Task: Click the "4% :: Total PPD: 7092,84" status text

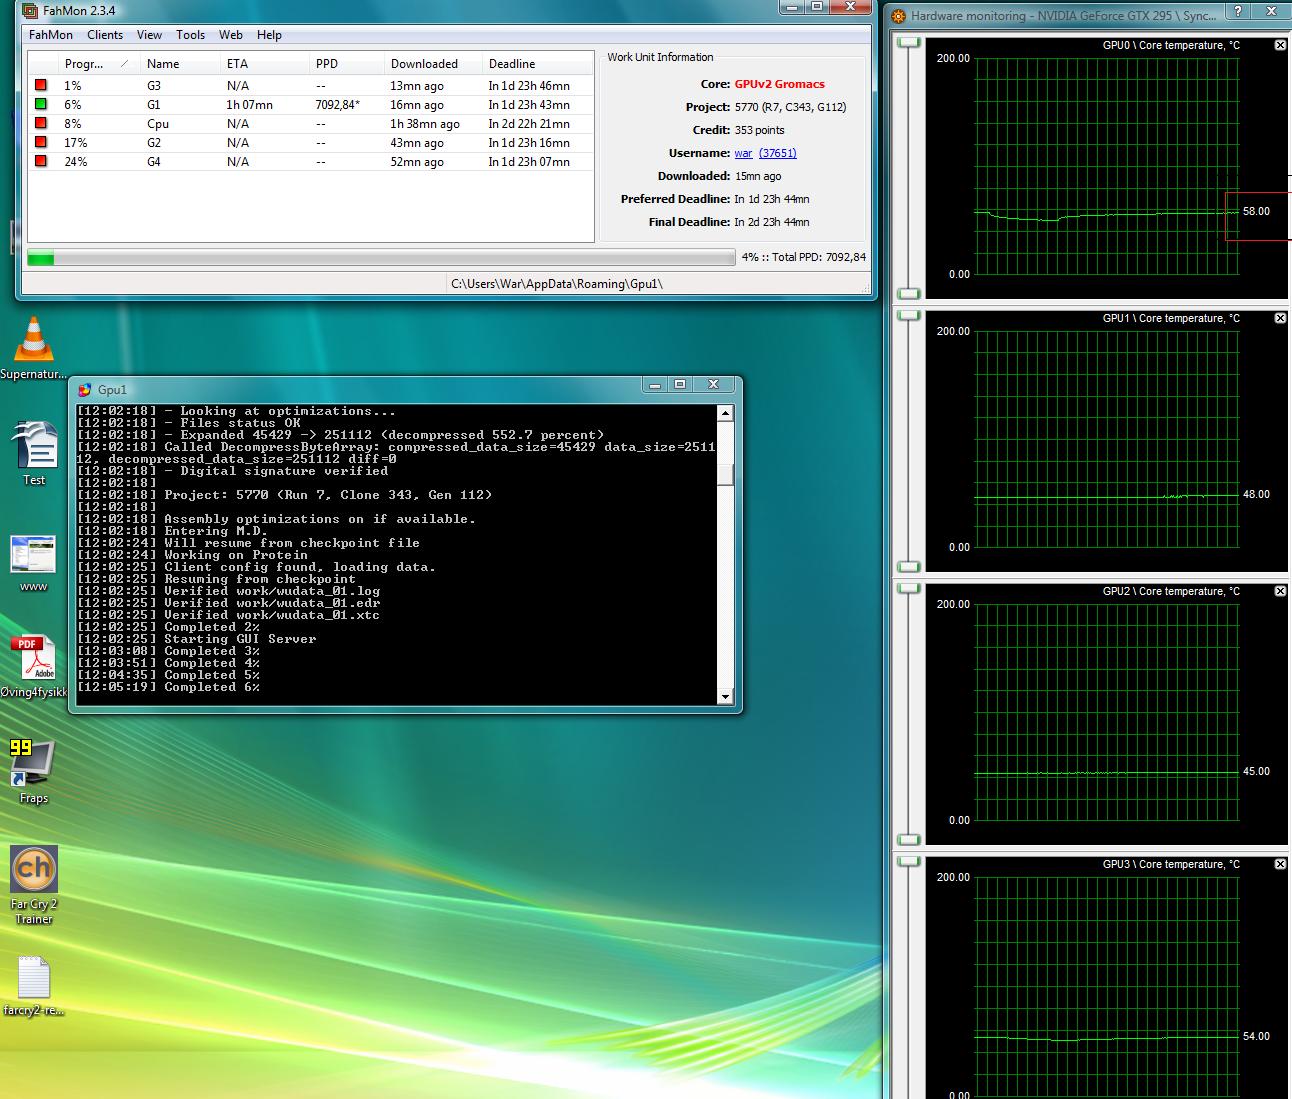Action: coord(804,257)
